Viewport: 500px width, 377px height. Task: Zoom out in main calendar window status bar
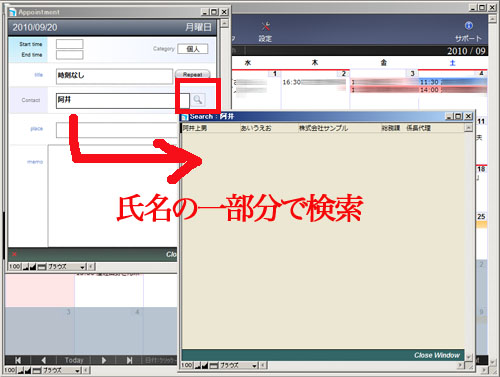[21, 370]
